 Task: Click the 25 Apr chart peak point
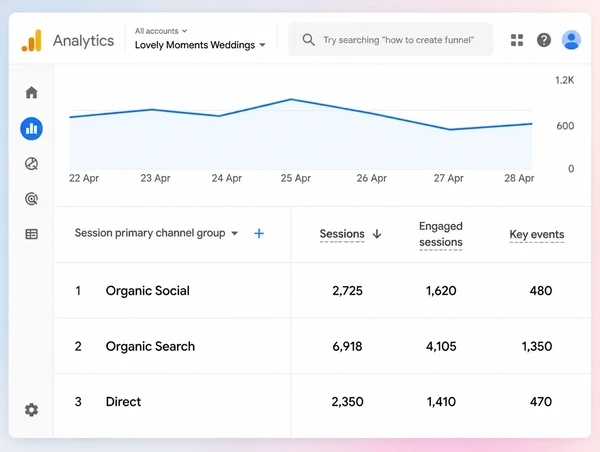[291, 100]
